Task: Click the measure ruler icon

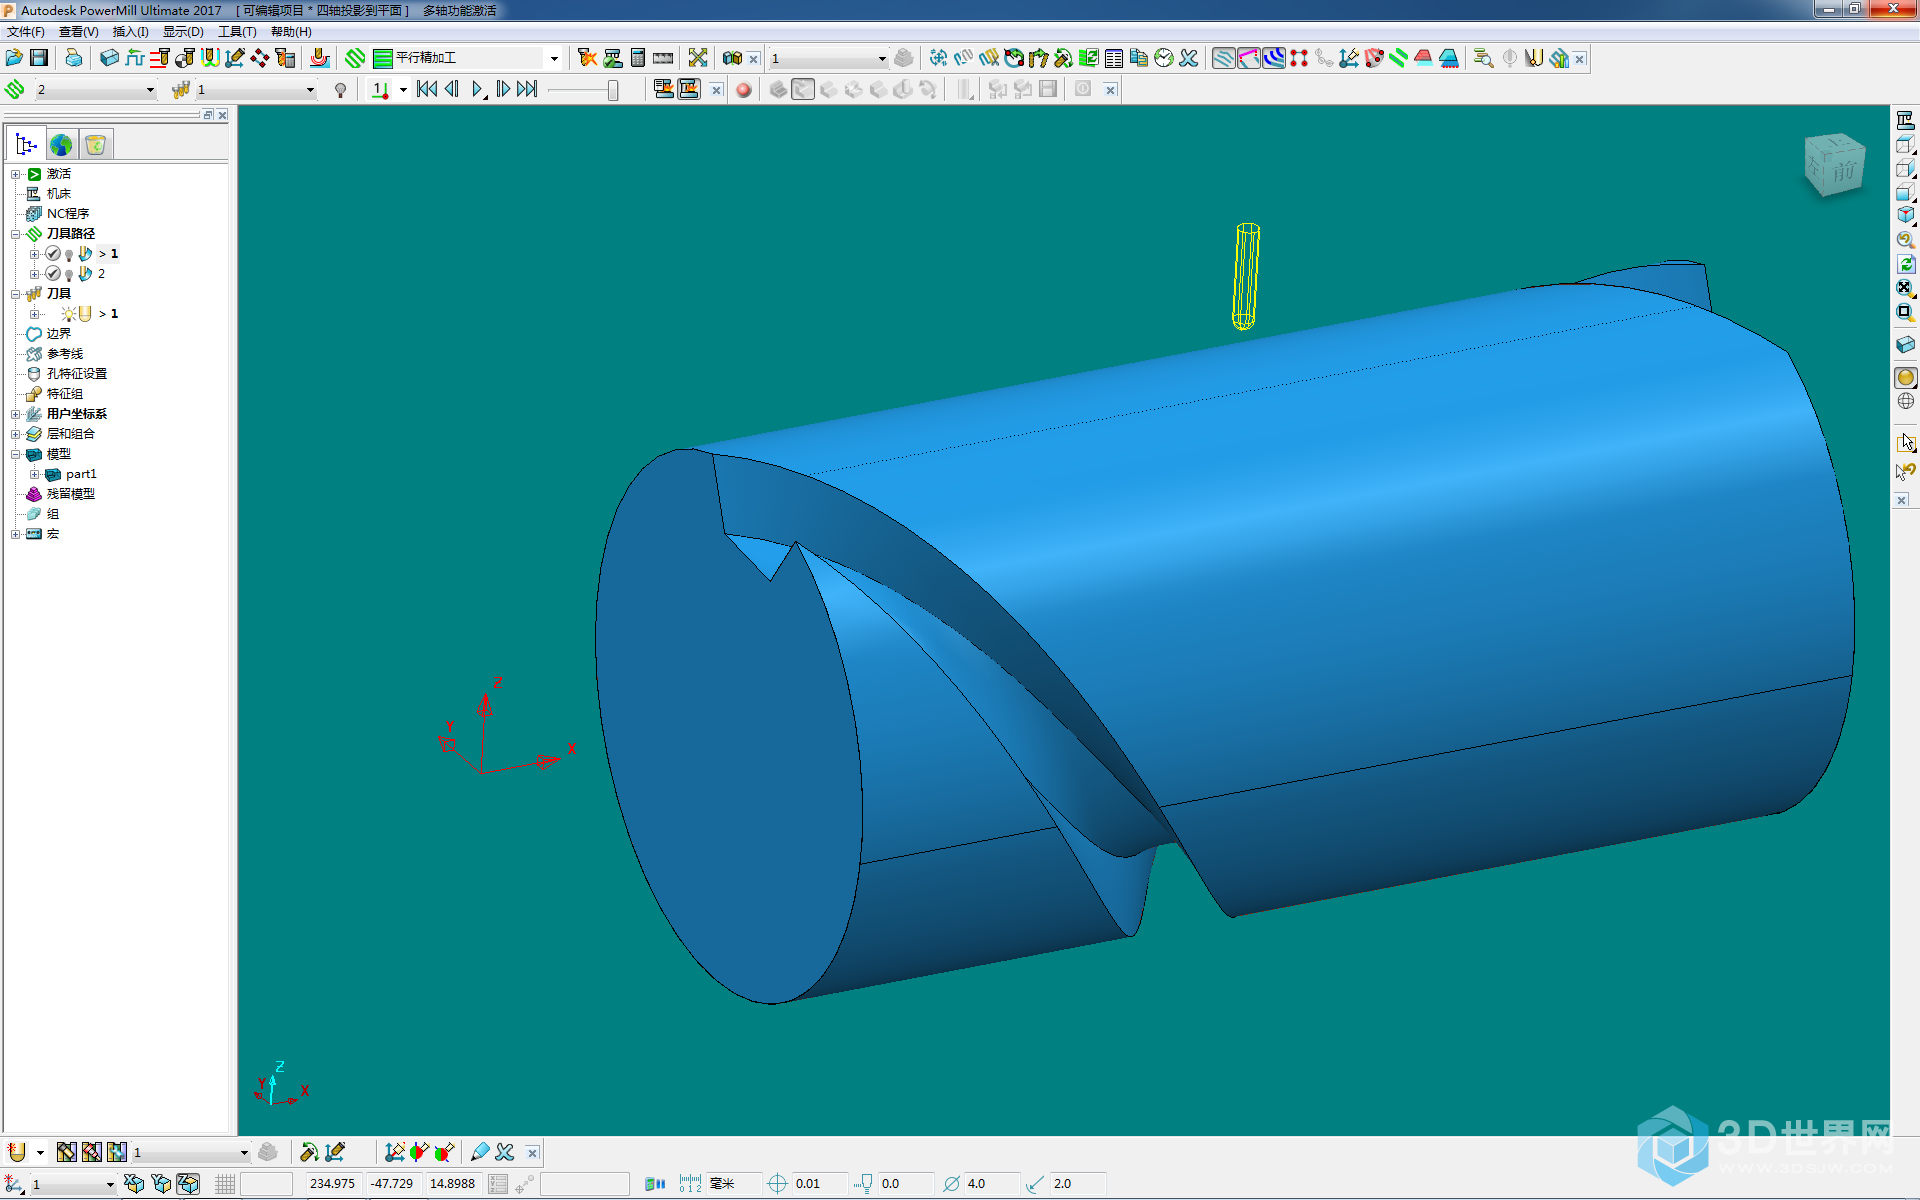Action: pyautogui.click(x=663, y=58)
